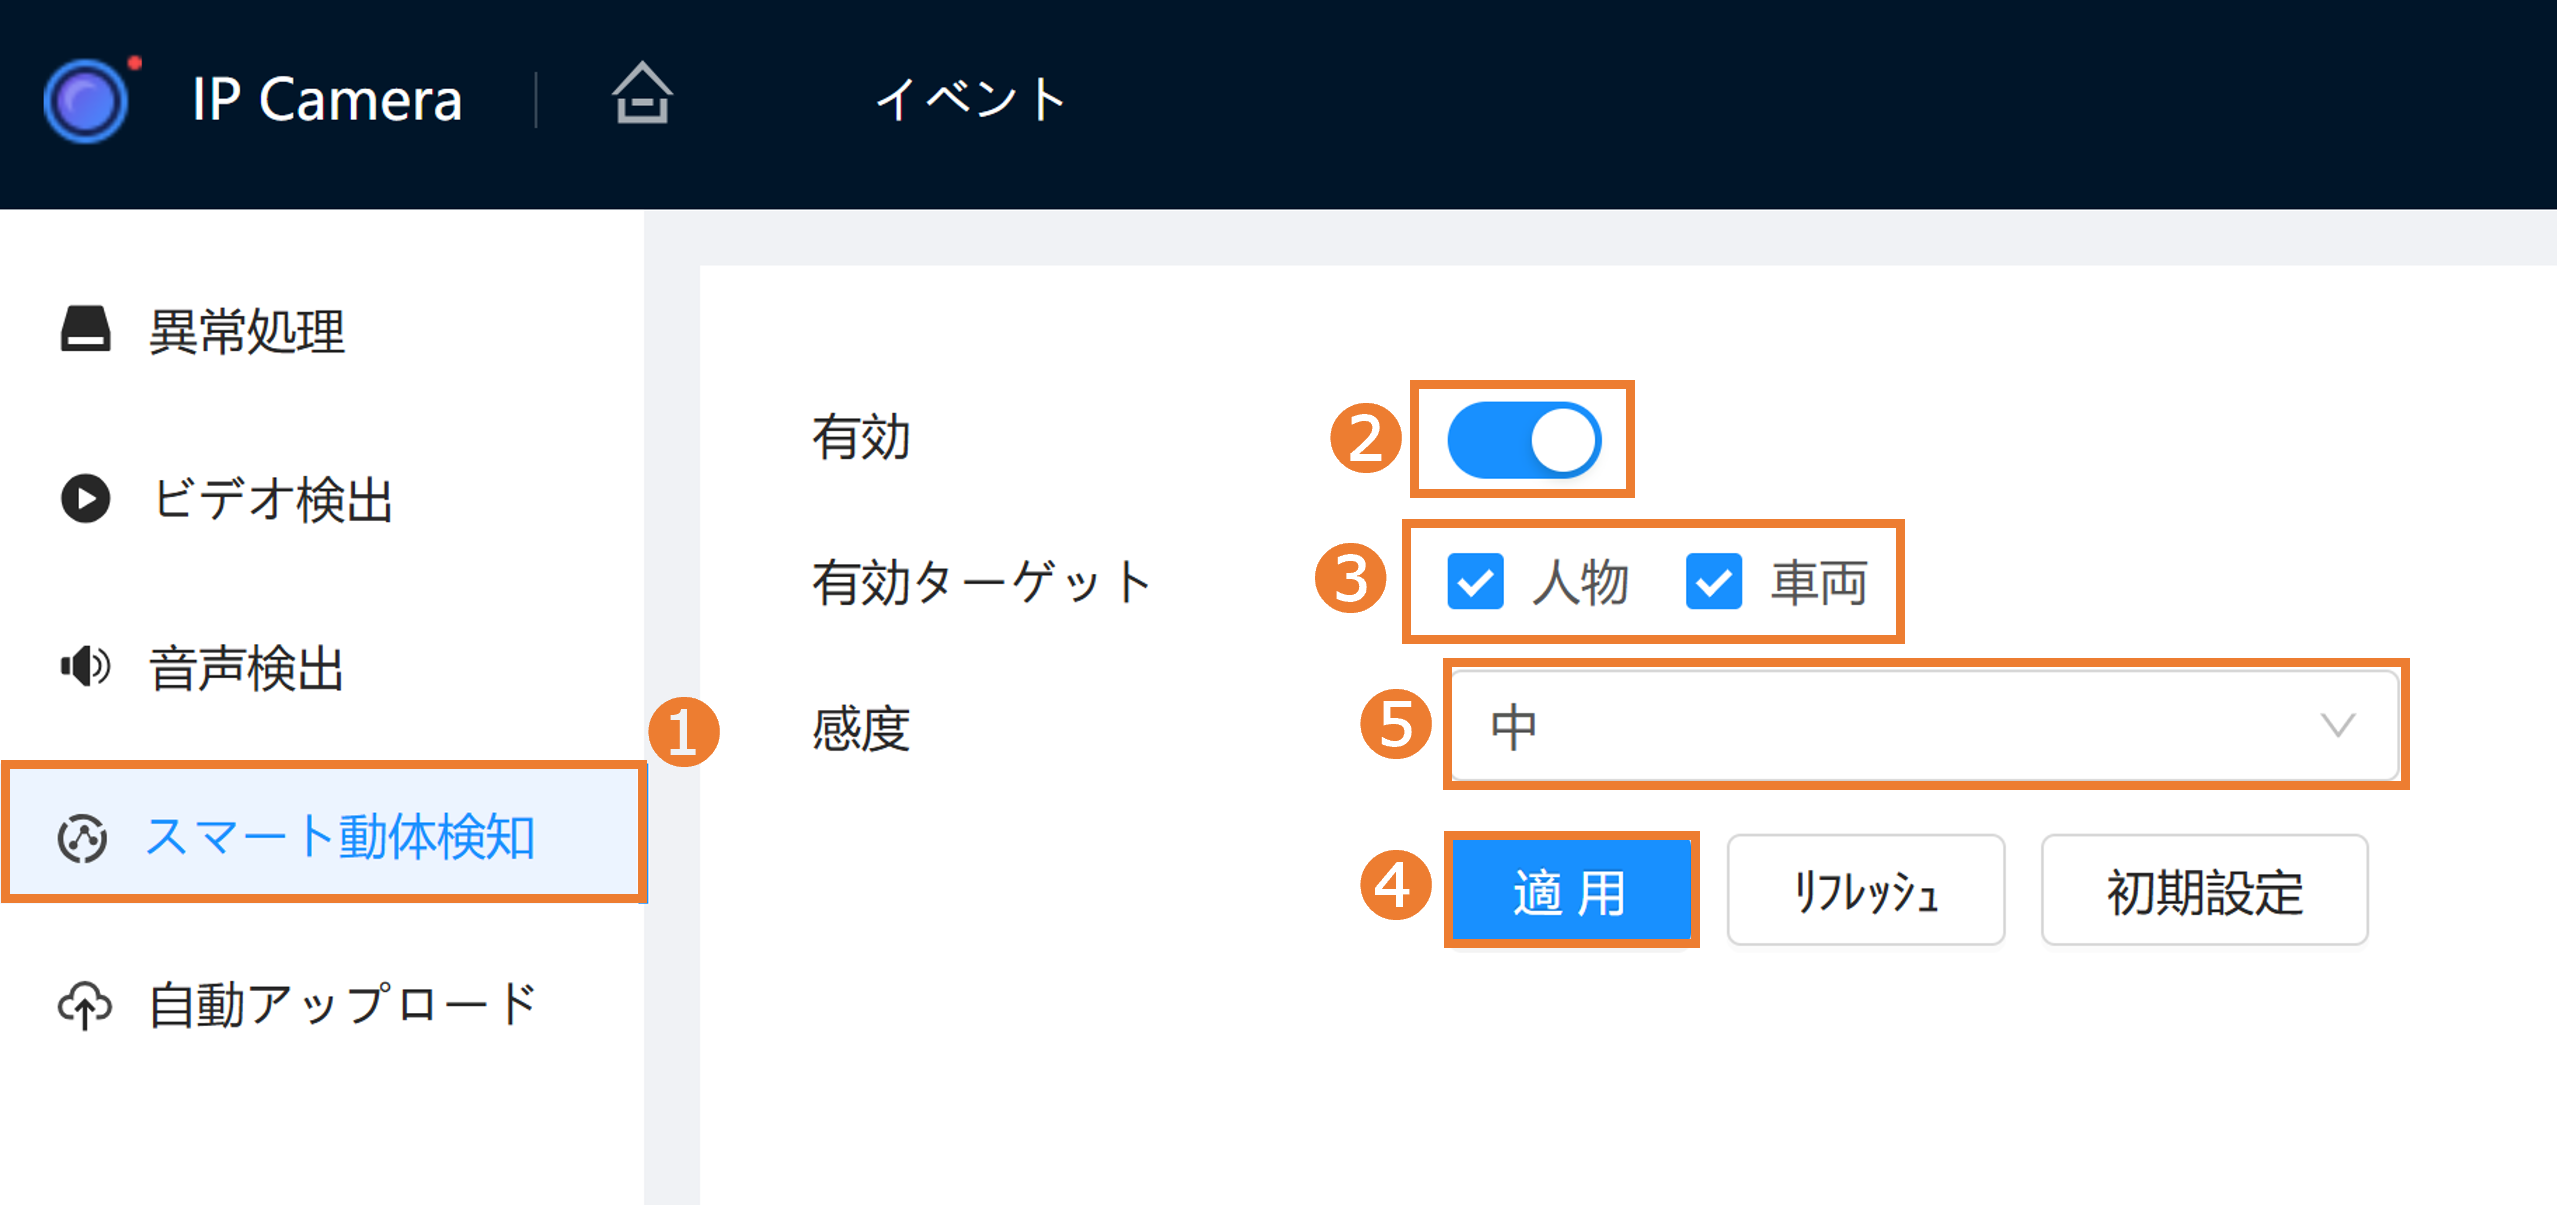Screen dimensions: 2557x1205
Task: Click the IP Camera logo icon
Action: tap(87, 100)
